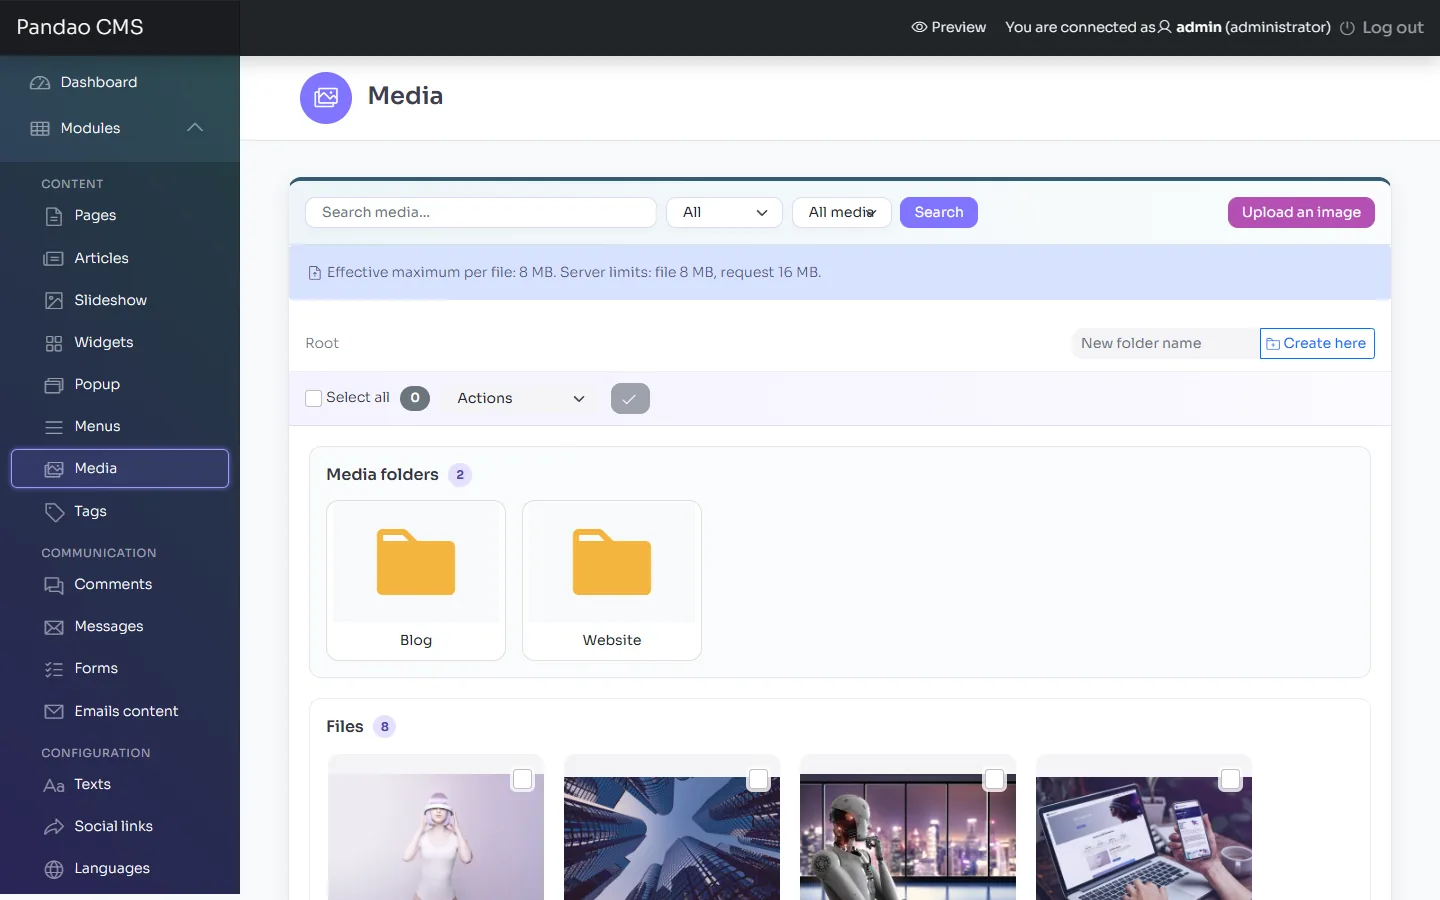Open the Dashboard icon in sidebar
Screen dimensions: 1440x900
(40, 83)
